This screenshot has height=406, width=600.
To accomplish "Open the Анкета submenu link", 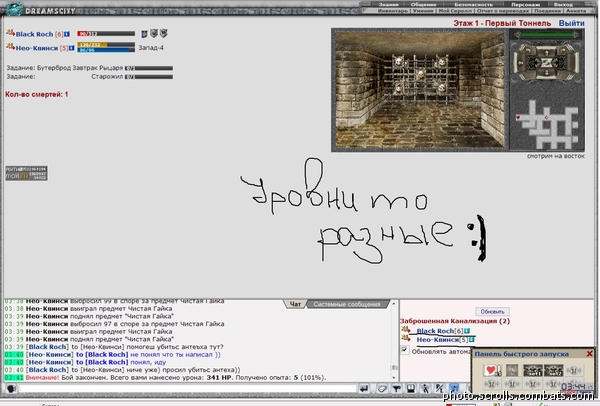I will click(x=576, y=11).
